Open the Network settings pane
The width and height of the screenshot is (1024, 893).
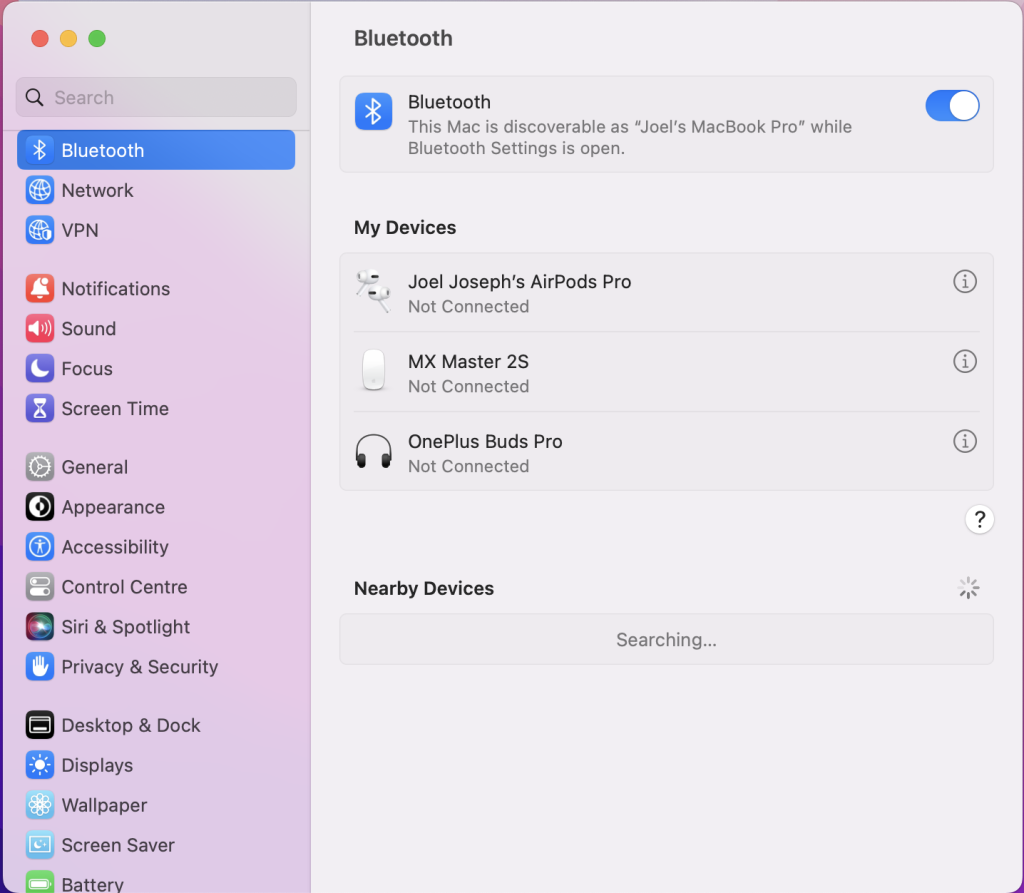coord(156,190)
